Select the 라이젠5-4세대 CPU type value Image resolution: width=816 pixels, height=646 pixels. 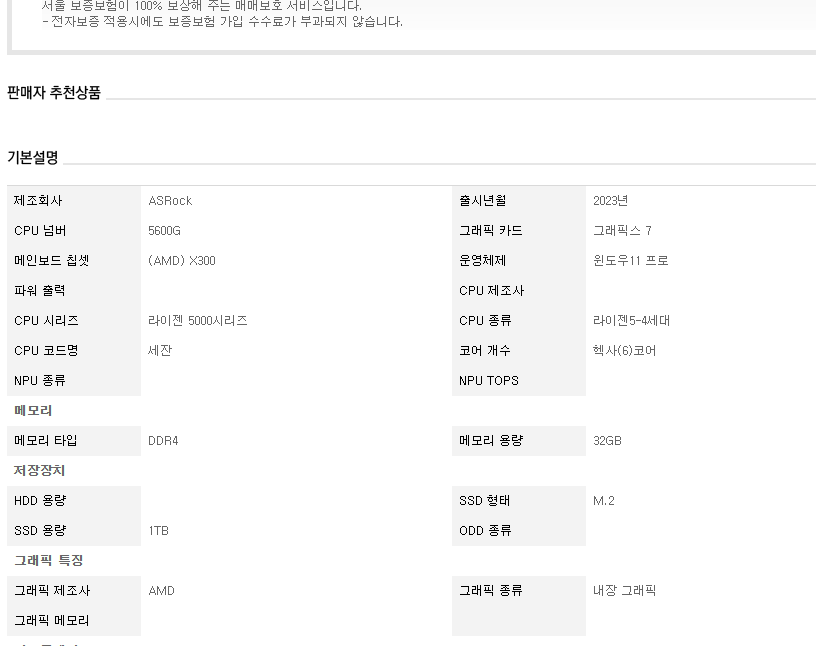tap(631, 321)
